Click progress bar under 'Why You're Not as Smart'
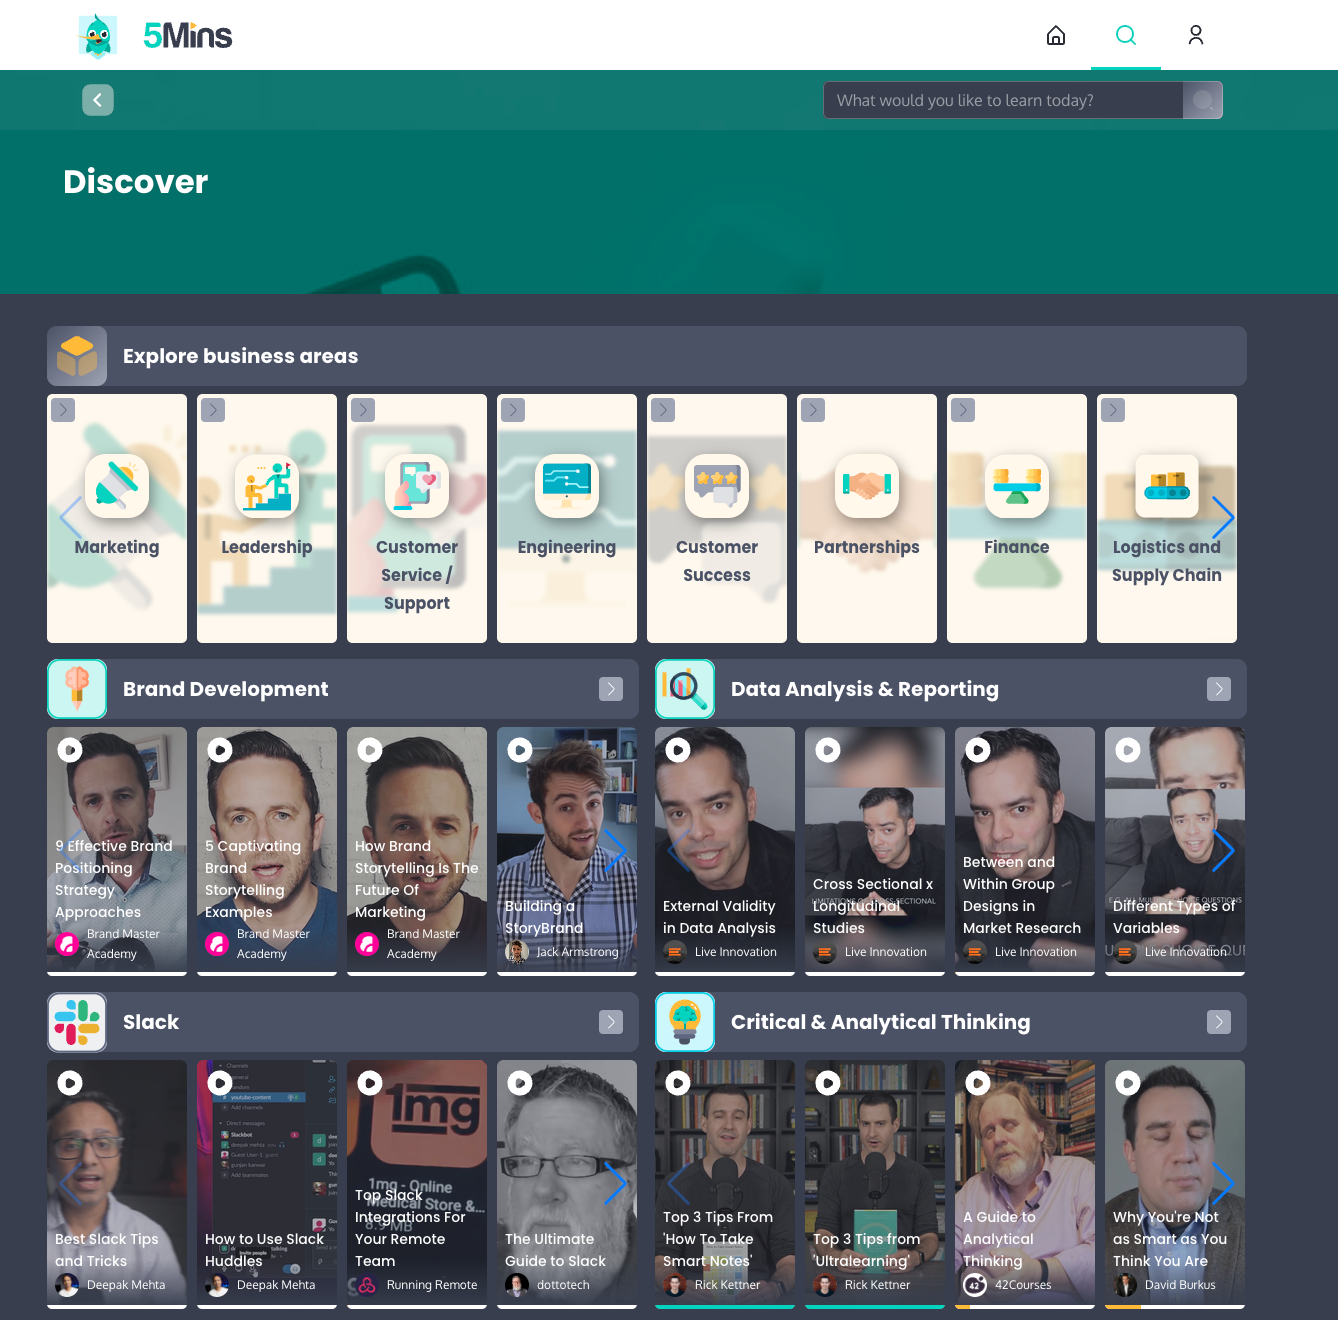 click(x=1175, y=1306)
